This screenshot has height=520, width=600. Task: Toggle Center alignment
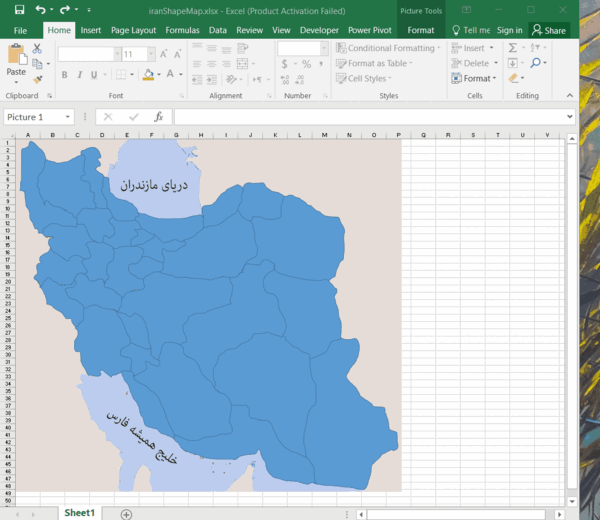coord(212,64)
